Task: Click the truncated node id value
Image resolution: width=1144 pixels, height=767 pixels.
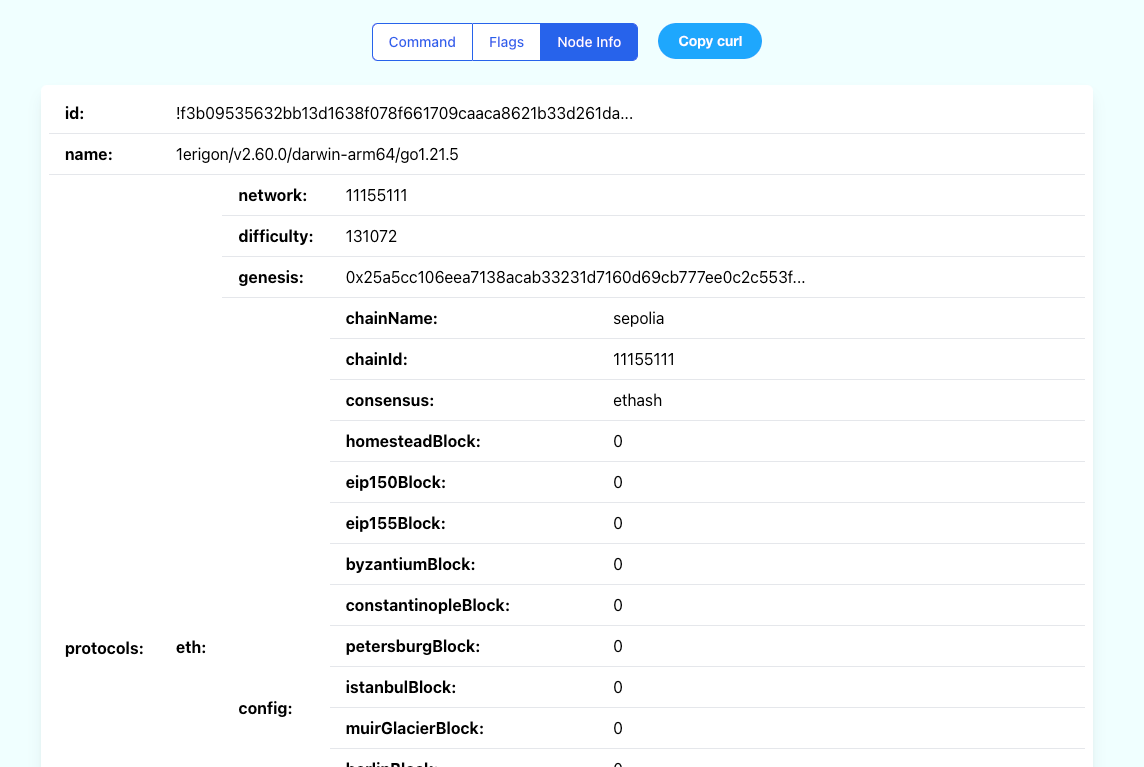Action: [x=404, y=114]
